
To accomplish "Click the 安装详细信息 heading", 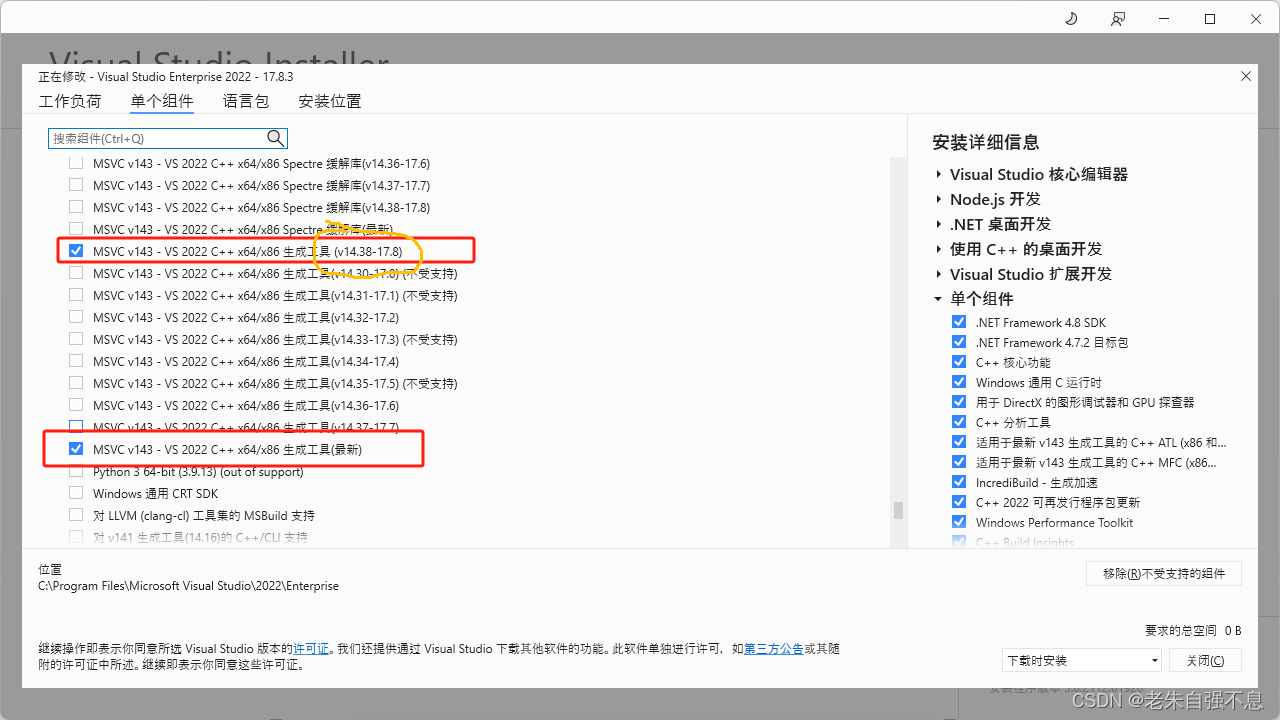I will (x=985, y=143).
